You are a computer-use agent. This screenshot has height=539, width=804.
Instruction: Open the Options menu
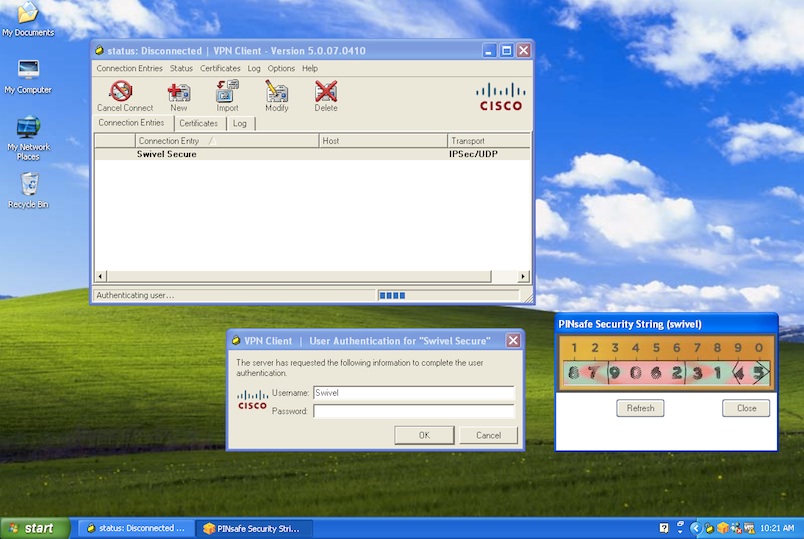(281, 68)
